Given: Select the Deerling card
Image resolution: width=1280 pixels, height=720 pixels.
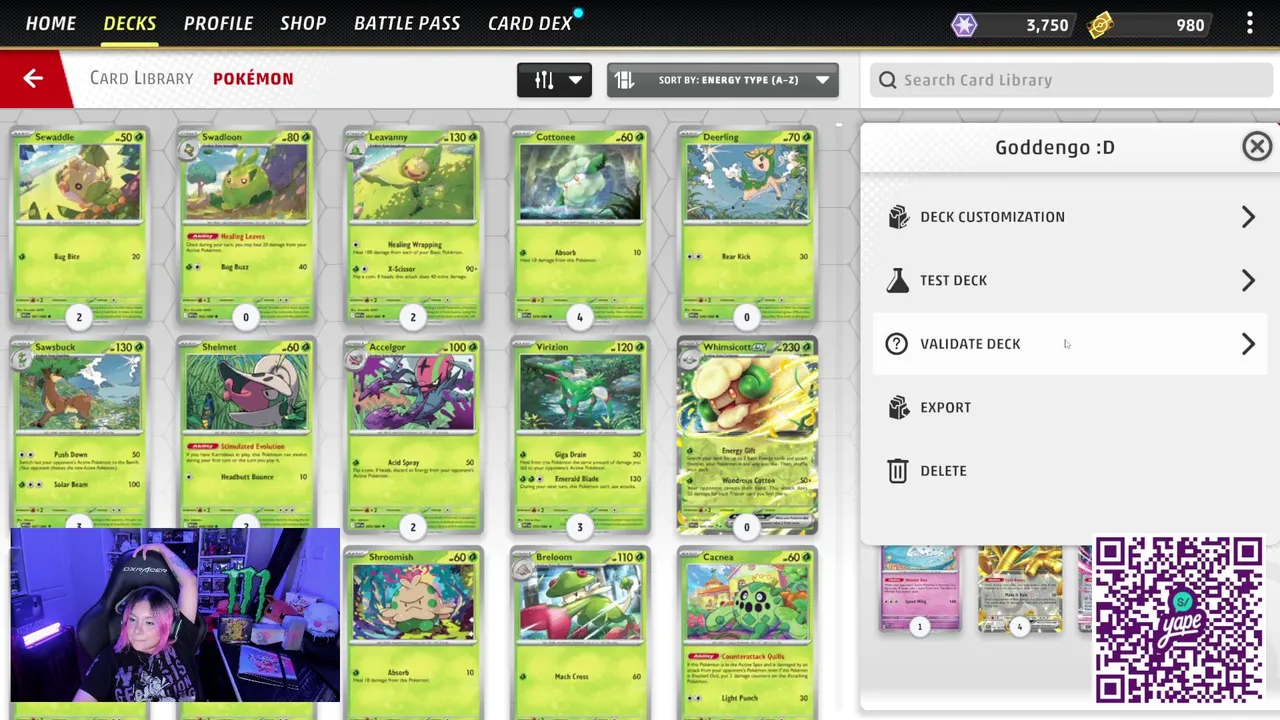Looking at the screenshot, I should (747, 224).
